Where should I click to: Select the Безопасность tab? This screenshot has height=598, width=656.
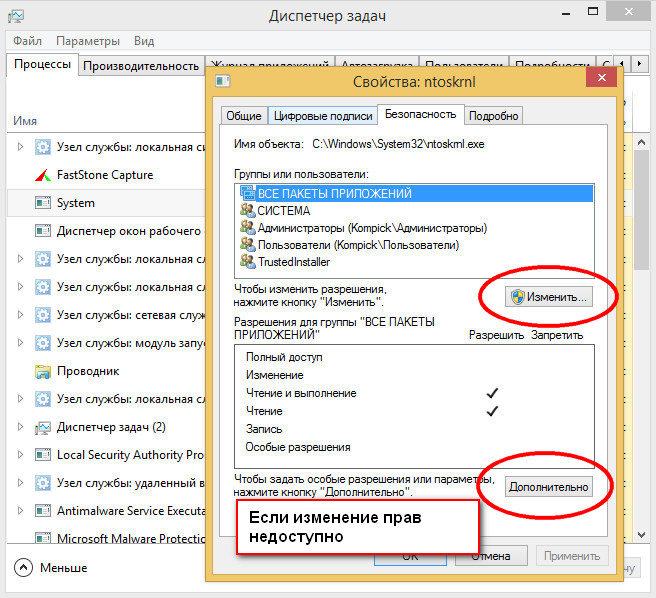420,114
